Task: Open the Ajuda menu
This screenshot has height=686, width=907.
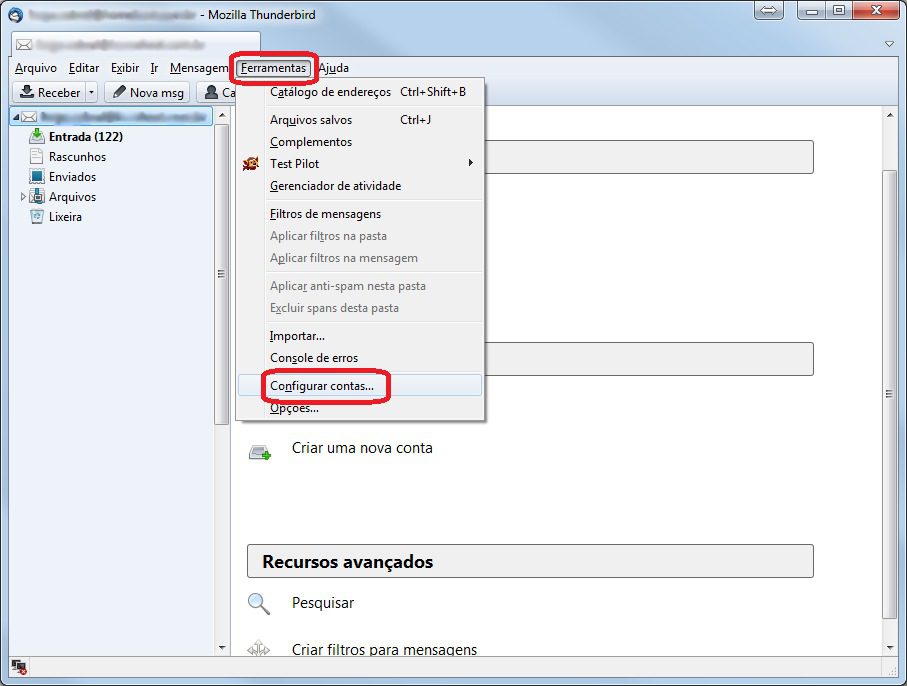Action: tap(334, 68)
